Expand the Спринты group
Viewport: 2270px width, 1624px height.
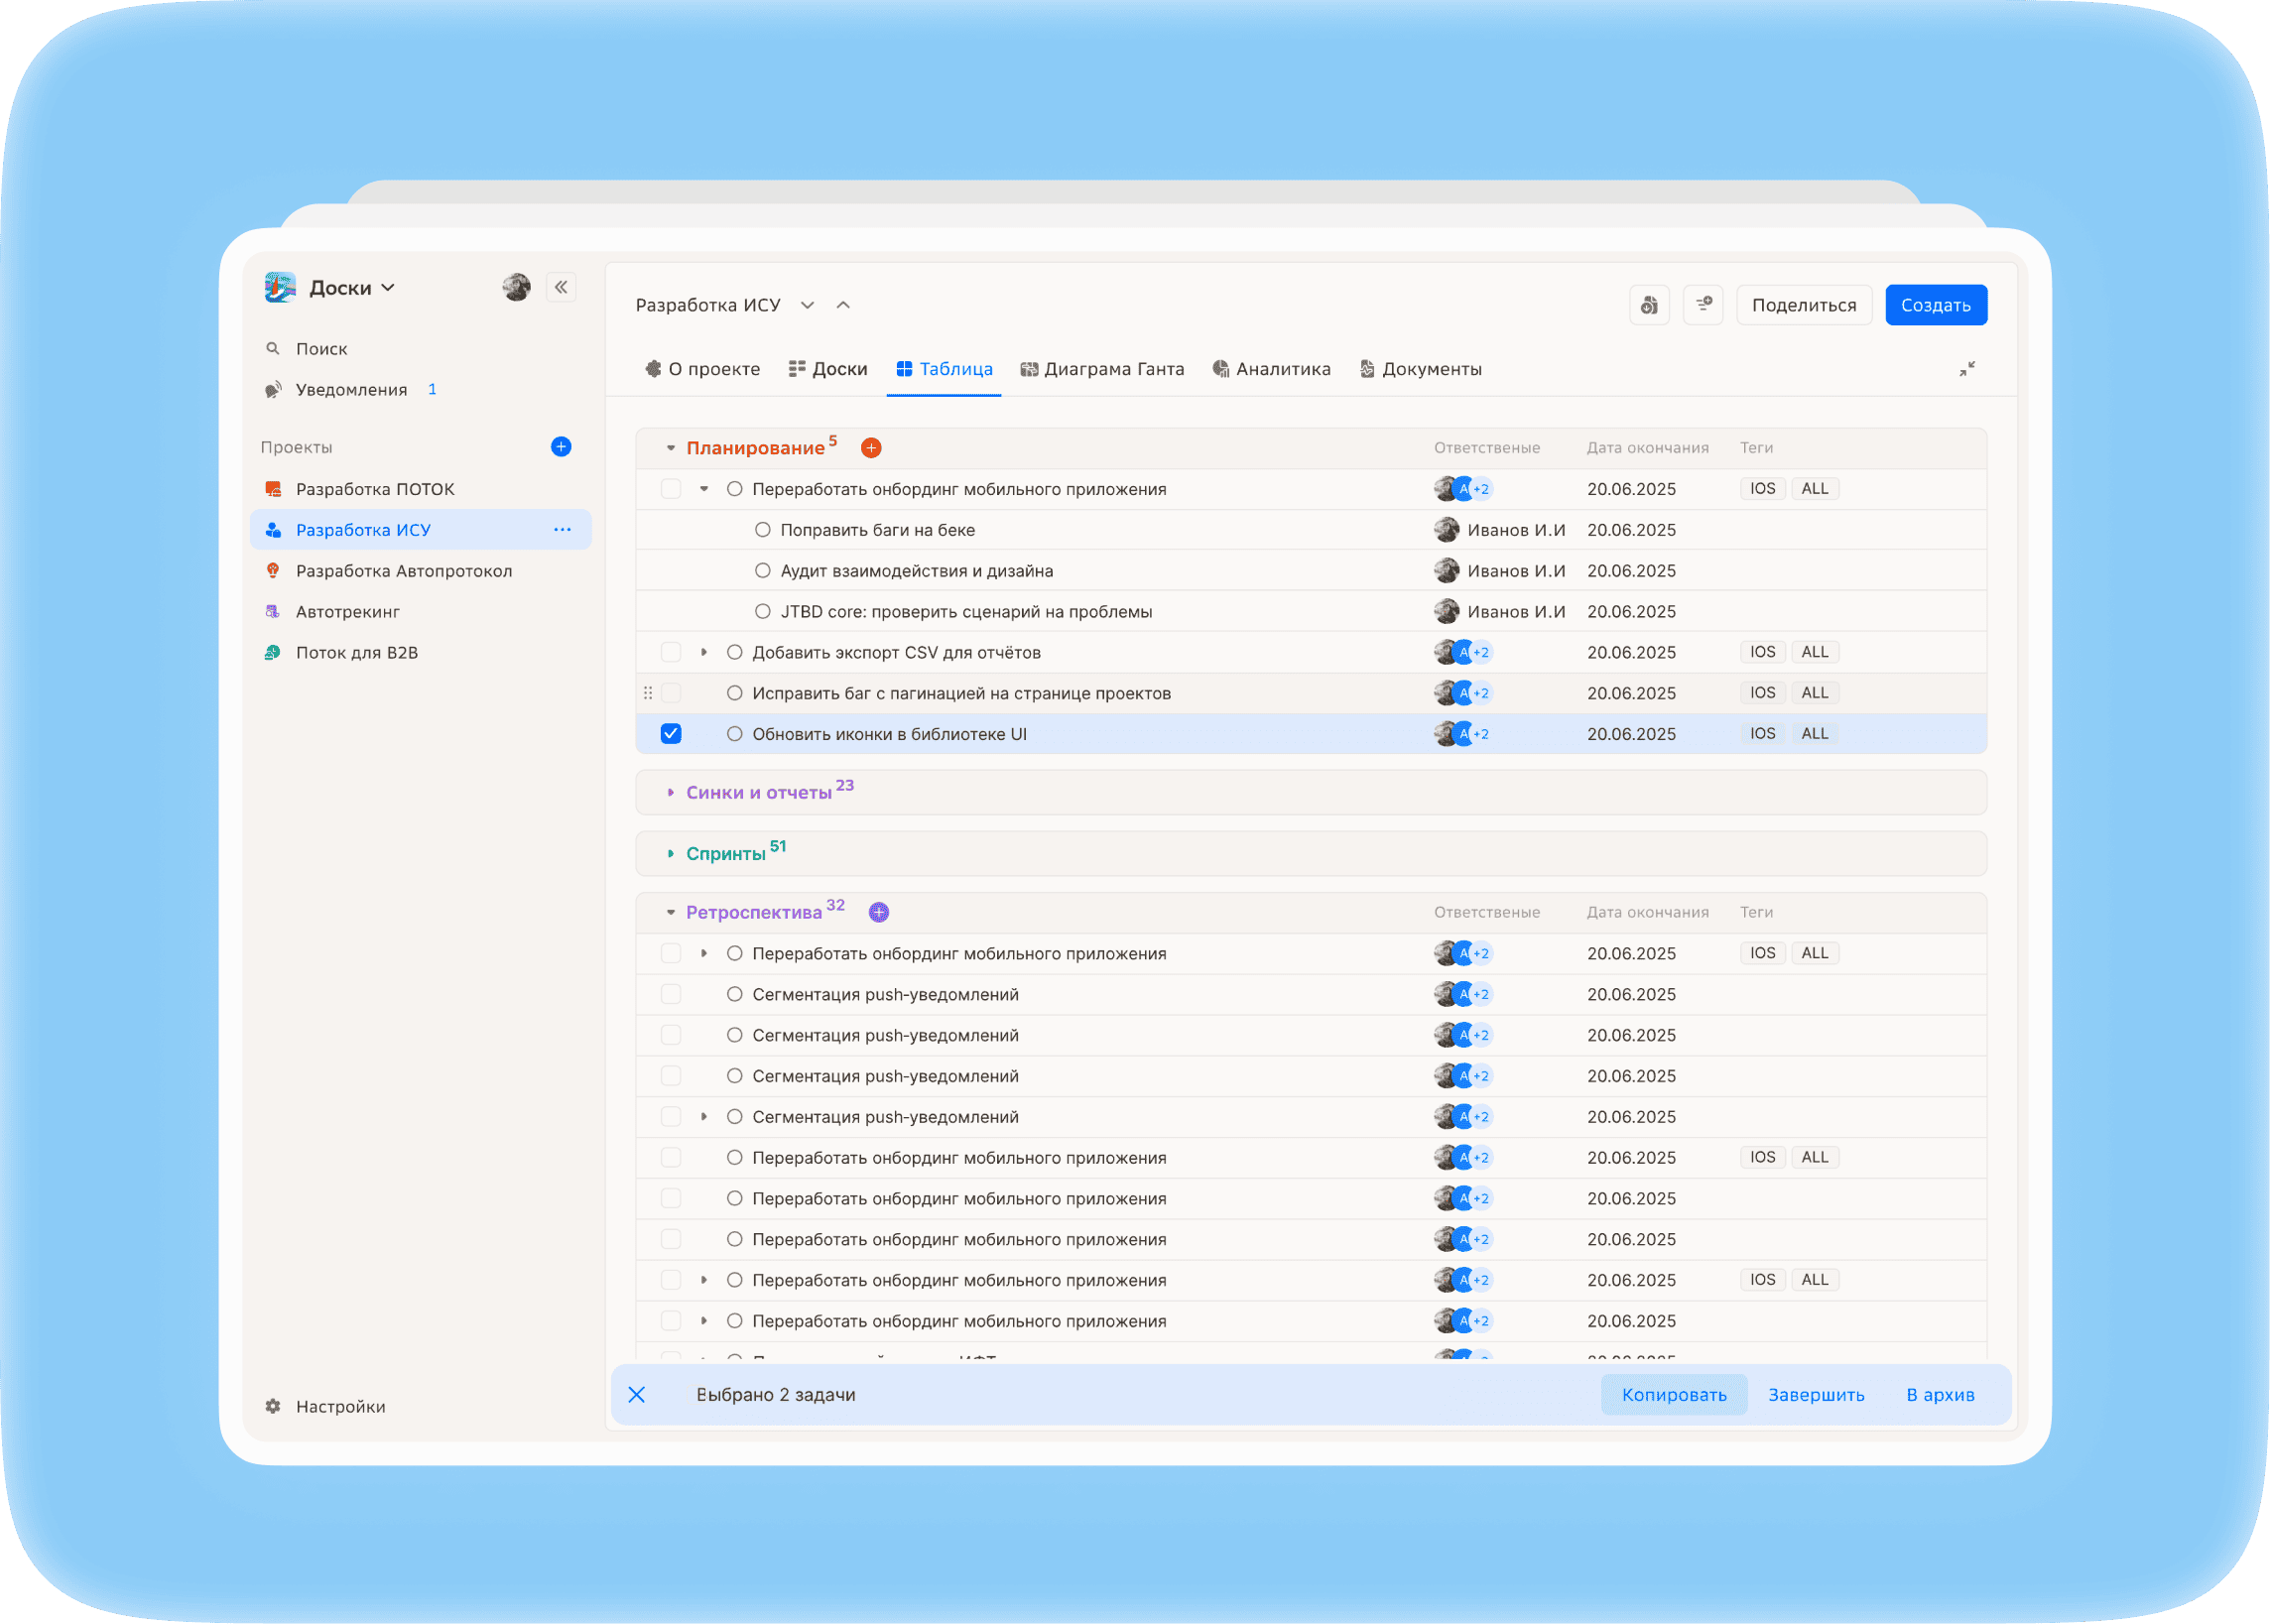(x=671, y=854)
